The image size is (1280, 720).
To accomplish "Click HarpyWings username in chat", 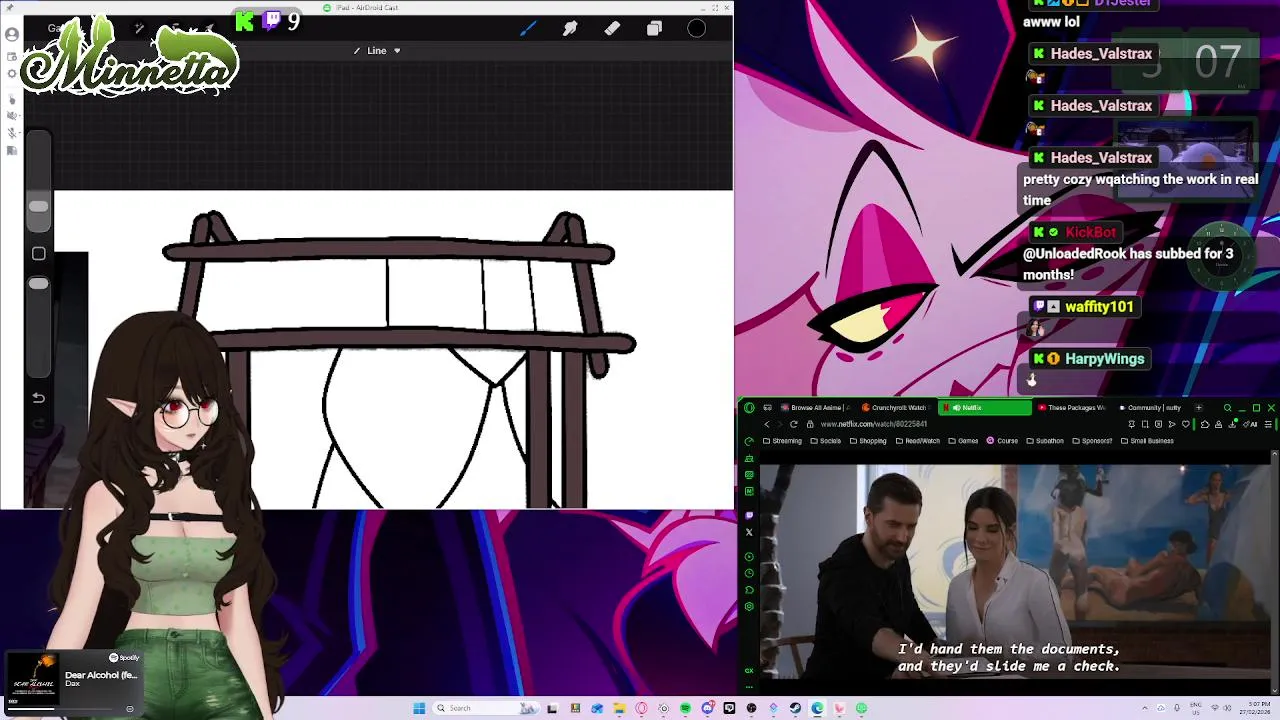I will [x=1104, y=358].
